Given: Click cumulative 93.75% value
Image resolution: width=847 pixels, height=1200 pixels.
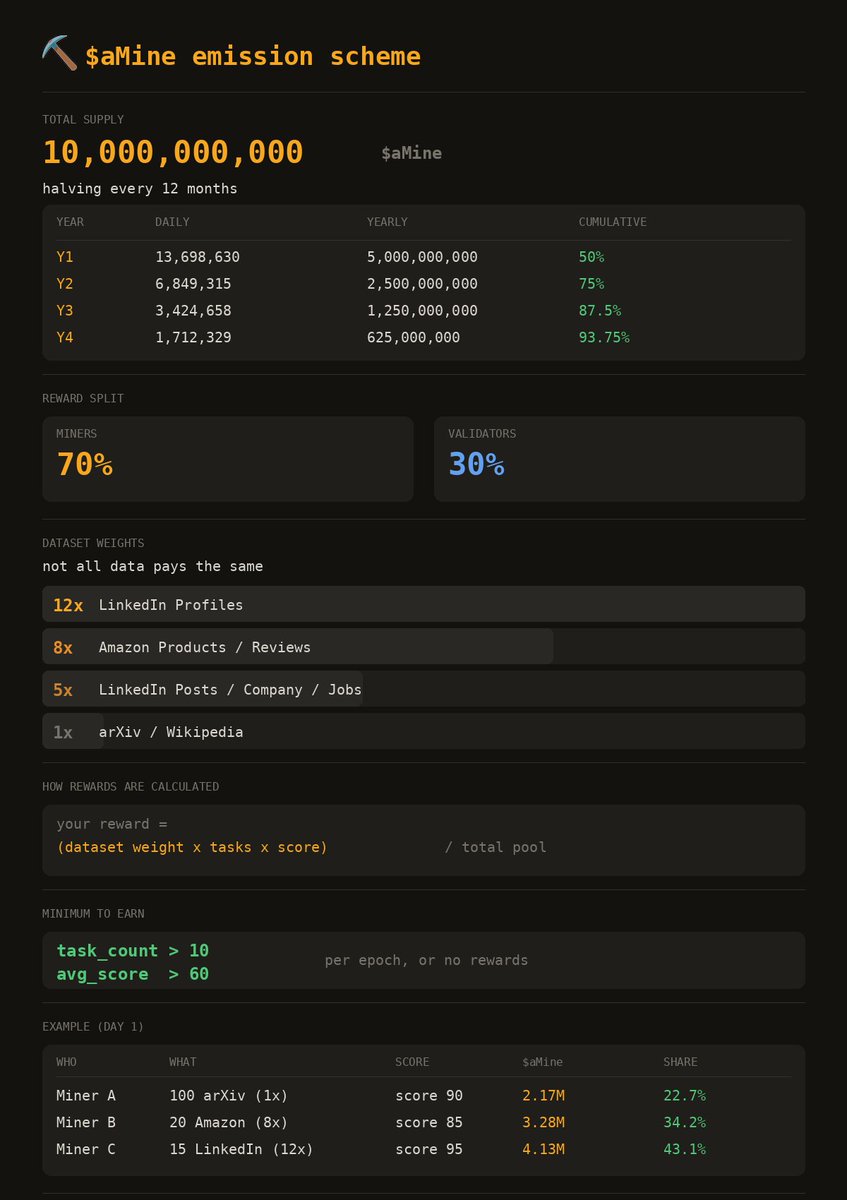Looking at the screenshot, I should coord(604,338).
